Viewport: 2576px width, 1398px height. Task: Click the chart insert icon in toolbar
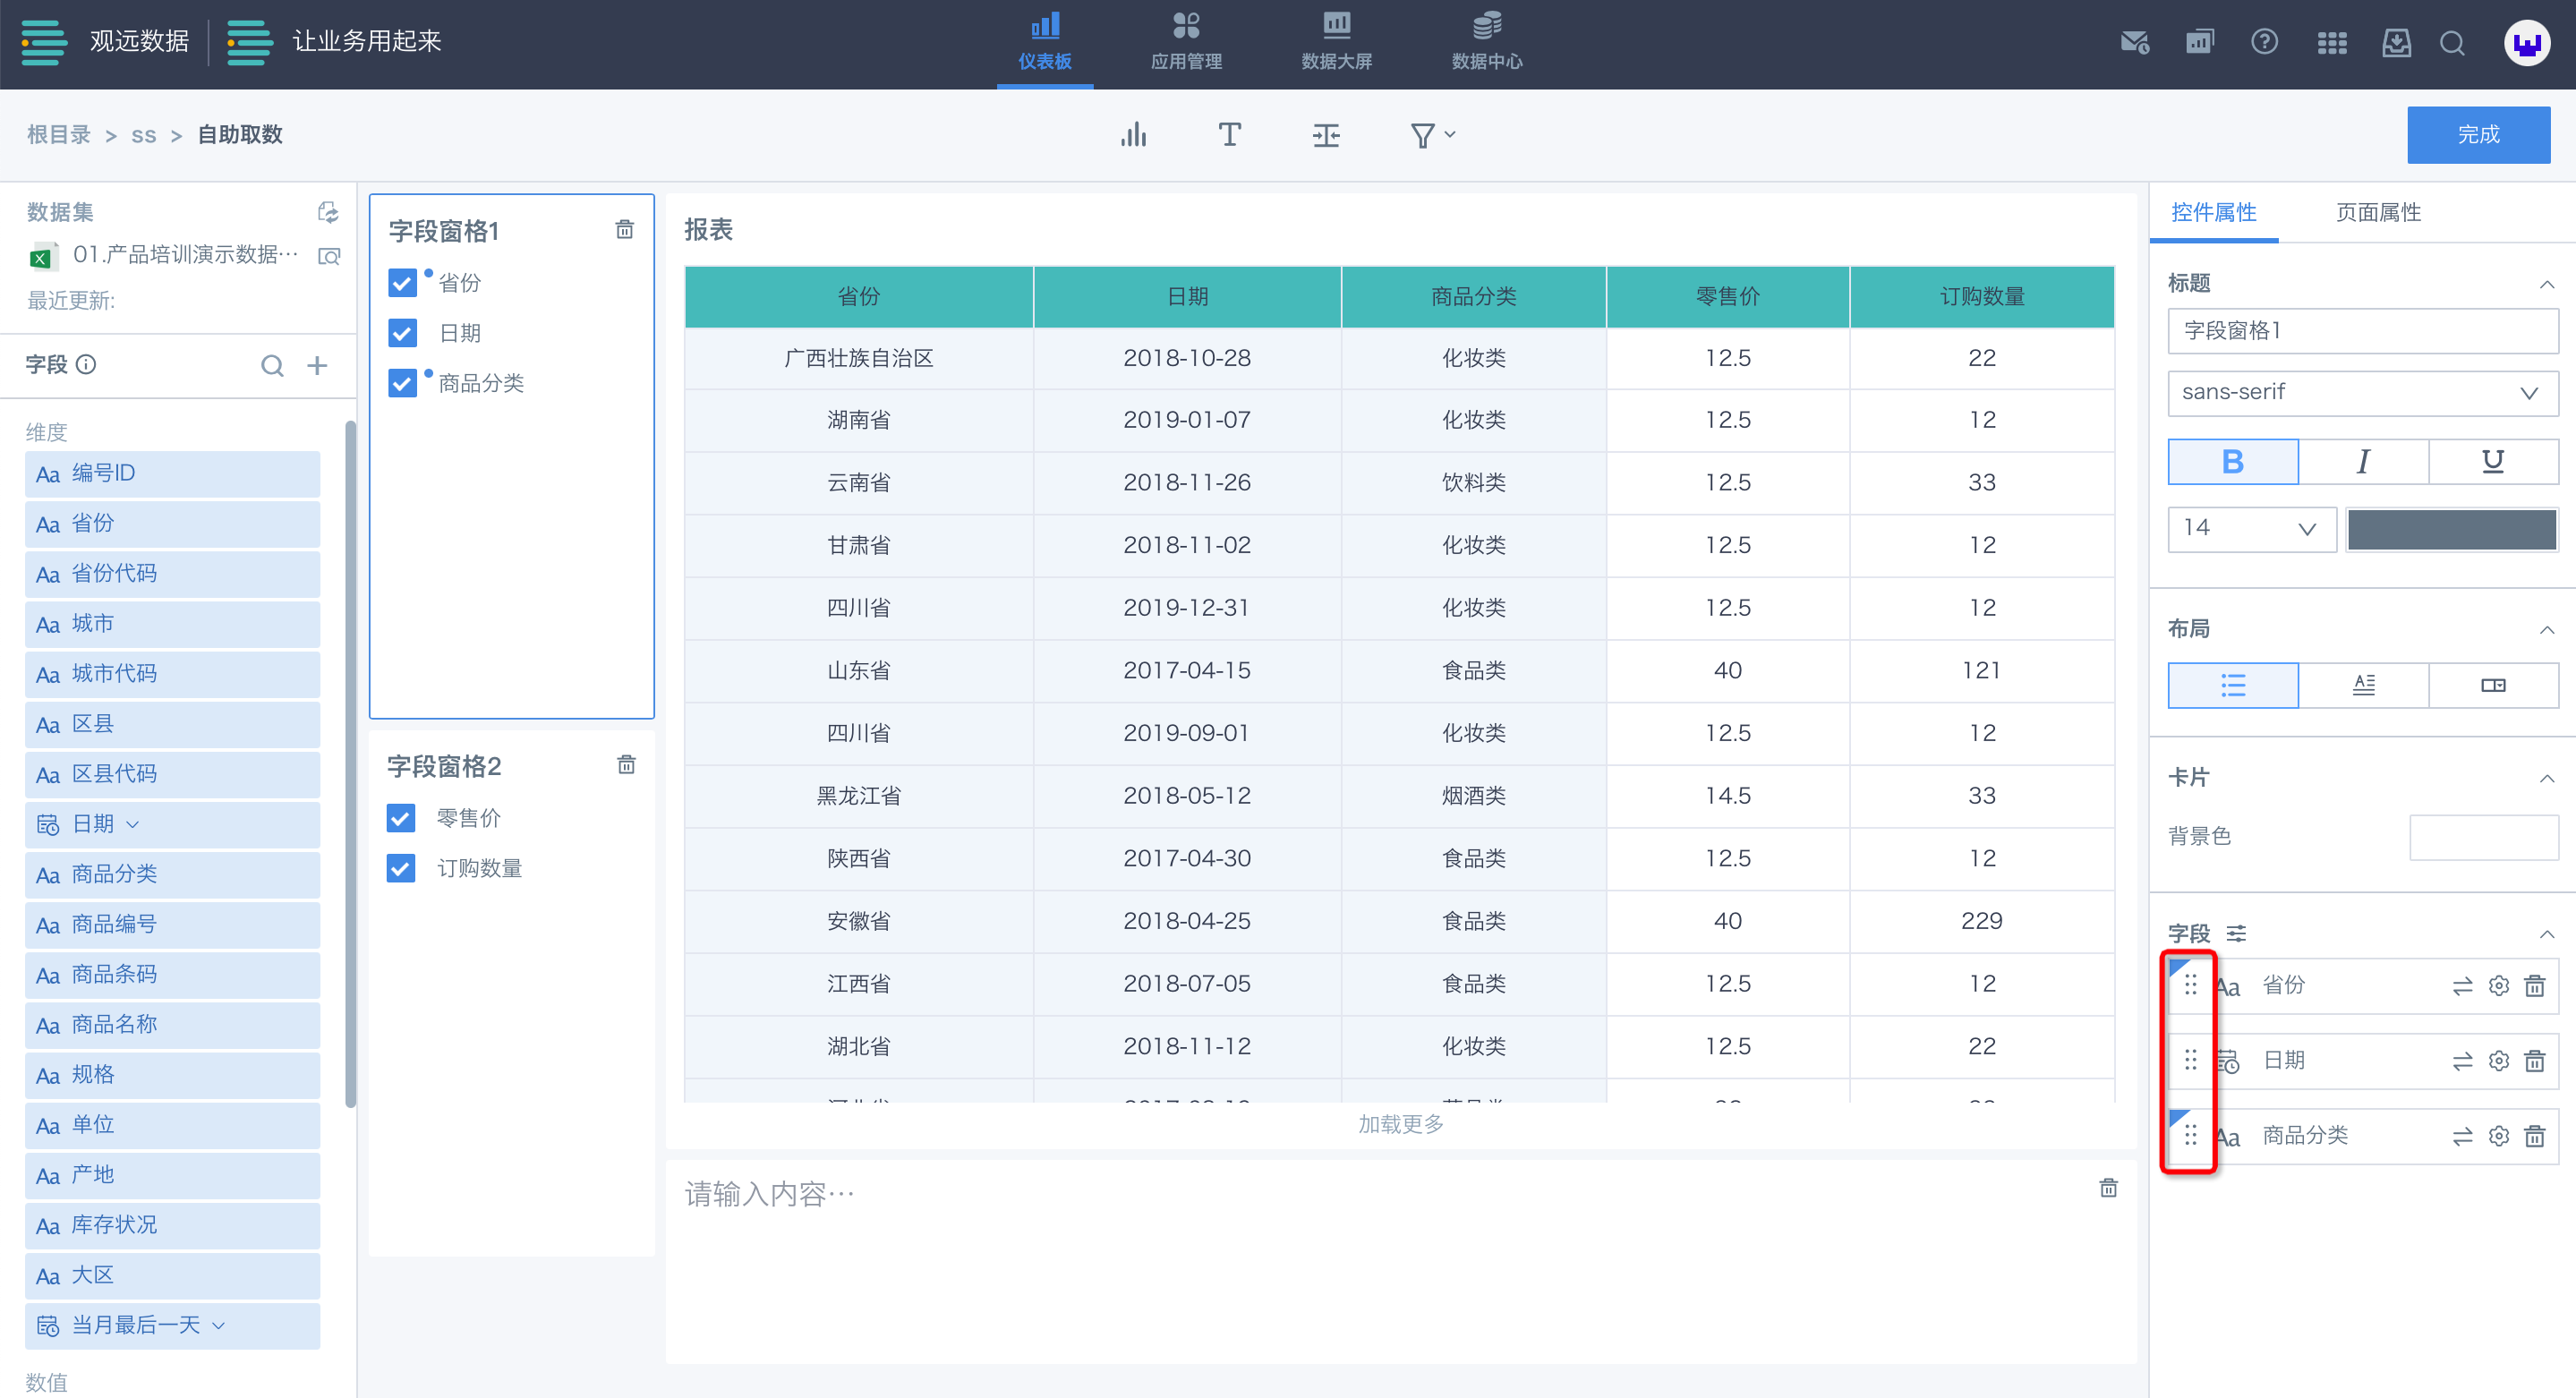pos(1133,135)
